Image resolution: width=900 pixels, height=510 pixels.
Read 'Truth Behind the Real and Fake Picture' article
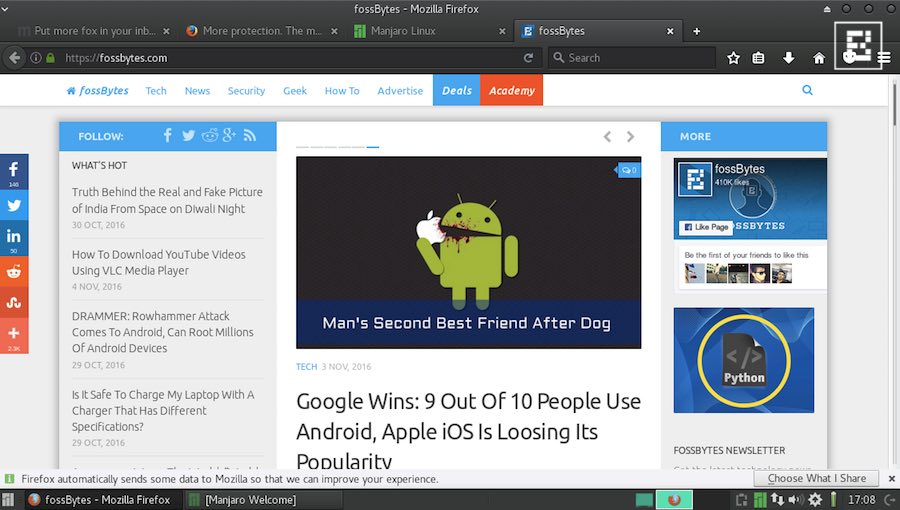coord(167,200)
